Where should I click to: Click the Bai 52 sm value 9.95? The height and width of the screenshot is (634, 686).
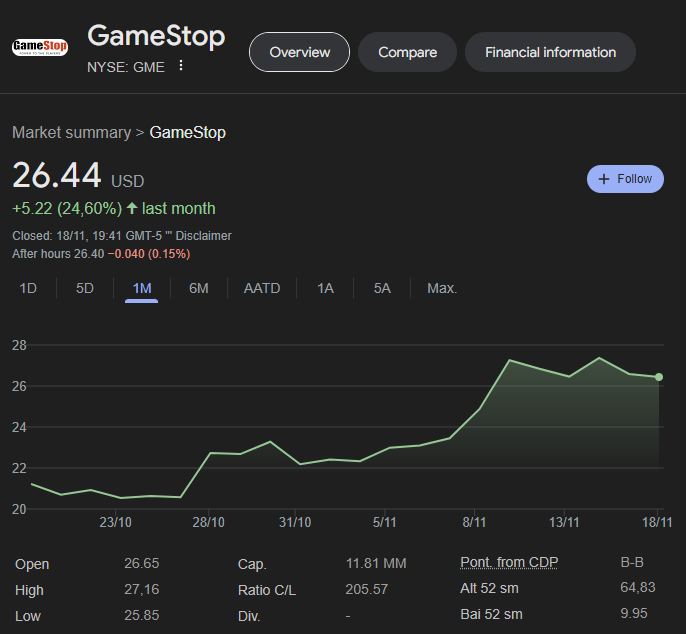pos(634,613)
